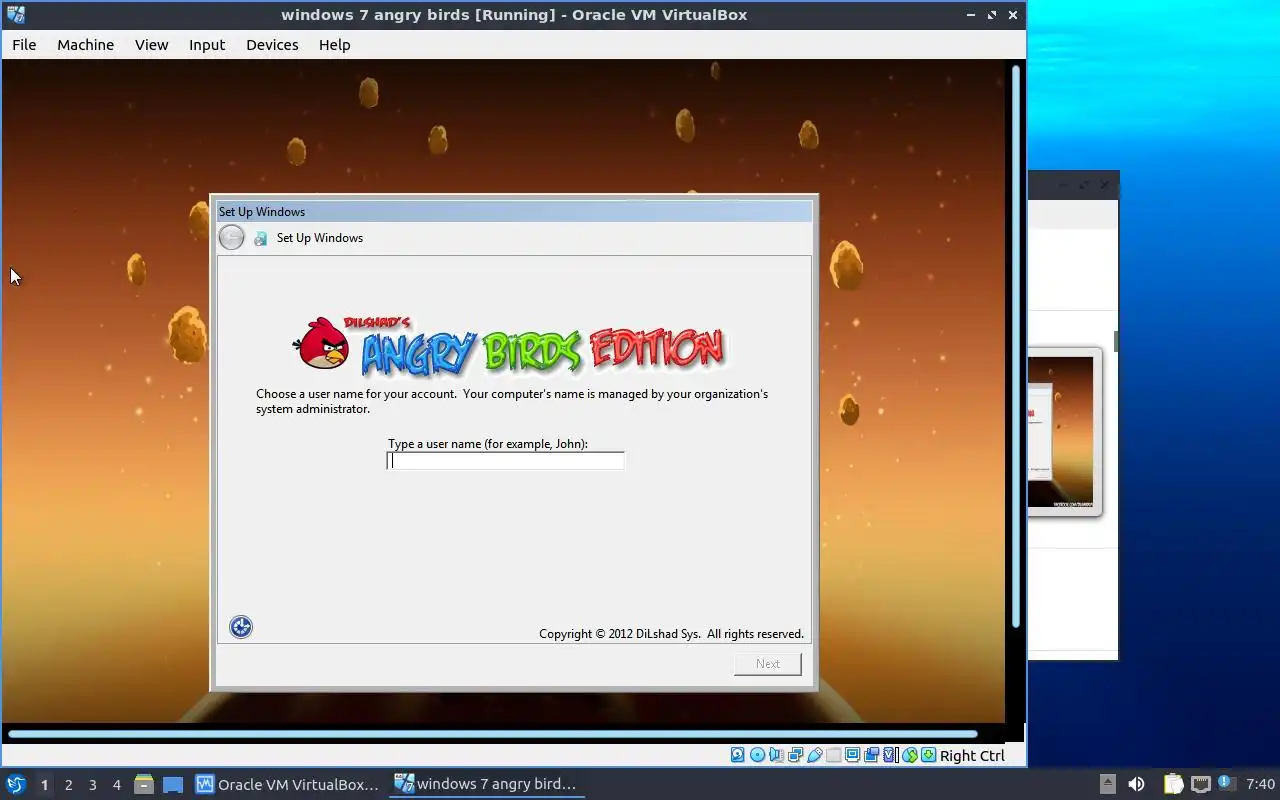Viewport: 1280px width, 800px height.
Task: Click the disabled Next button
Action: [768, 664]
